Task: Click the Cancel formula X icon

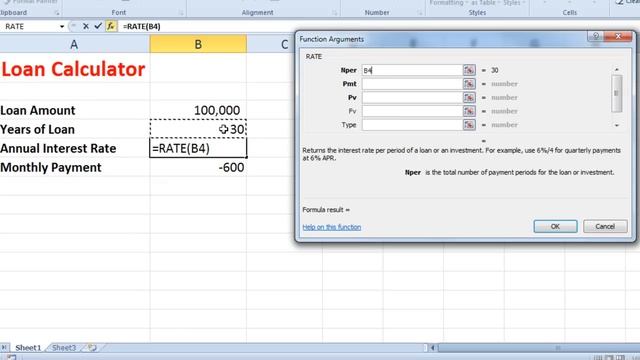Action: tap(86, 26)
